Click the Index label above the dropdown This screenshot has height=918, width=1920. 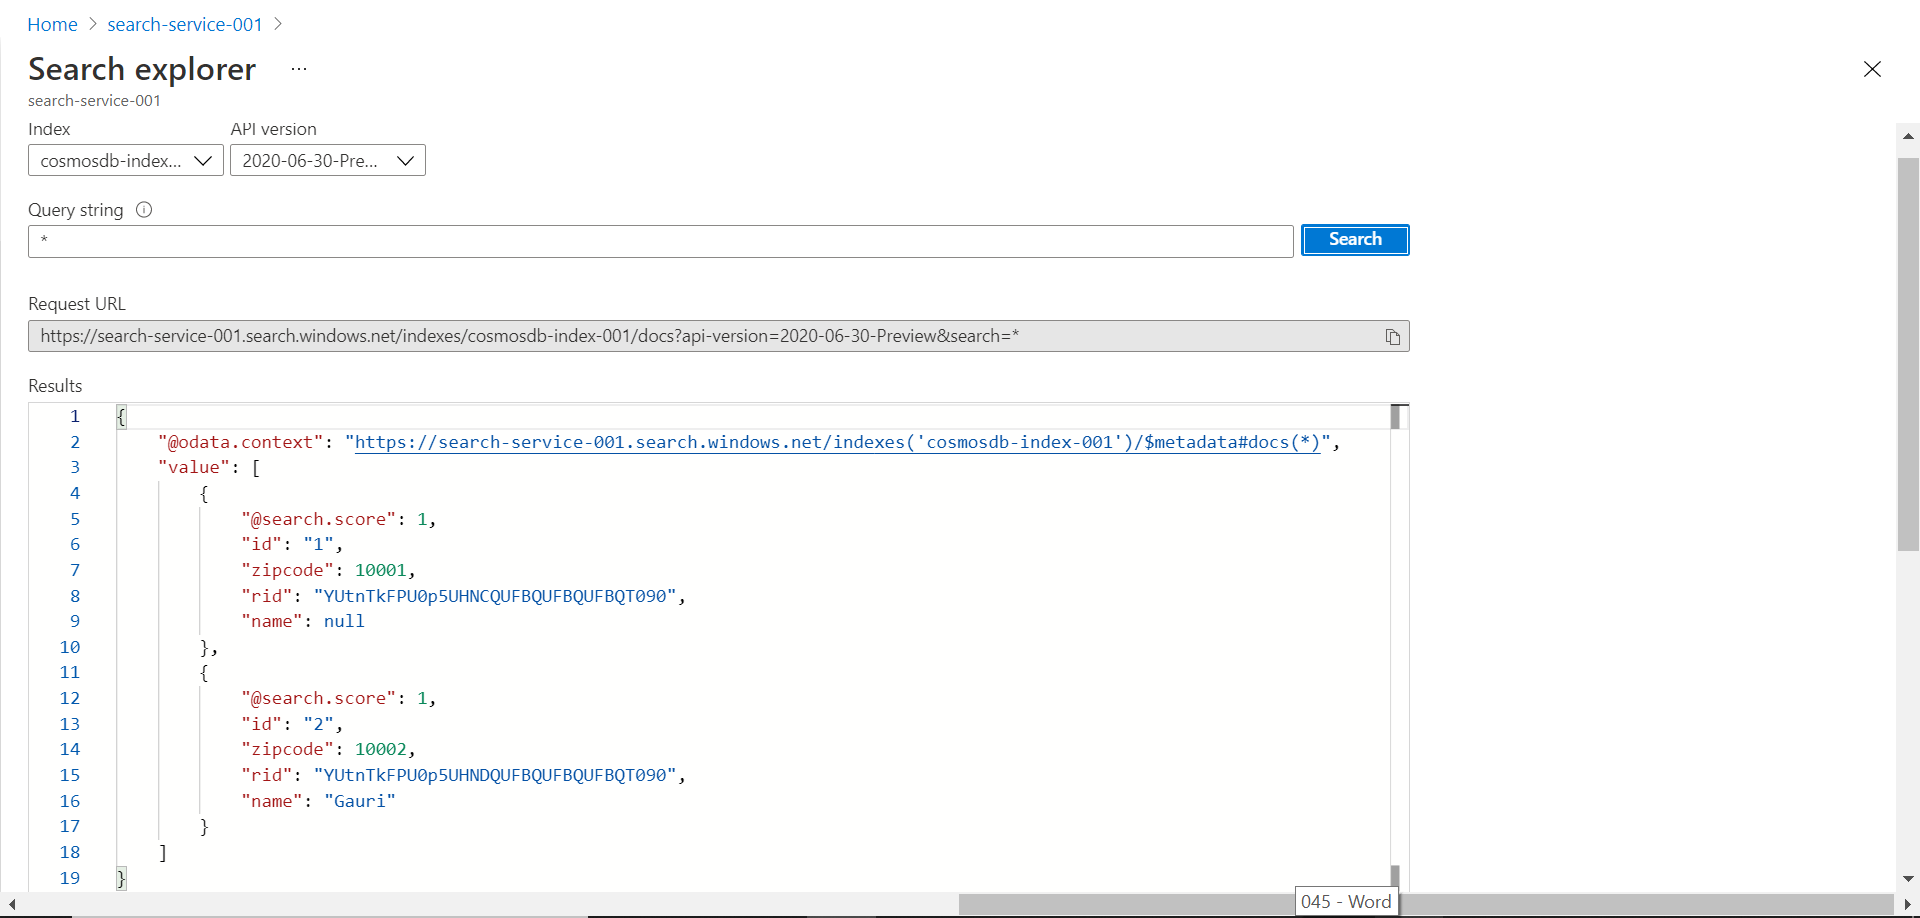click(x=49, y=129)
